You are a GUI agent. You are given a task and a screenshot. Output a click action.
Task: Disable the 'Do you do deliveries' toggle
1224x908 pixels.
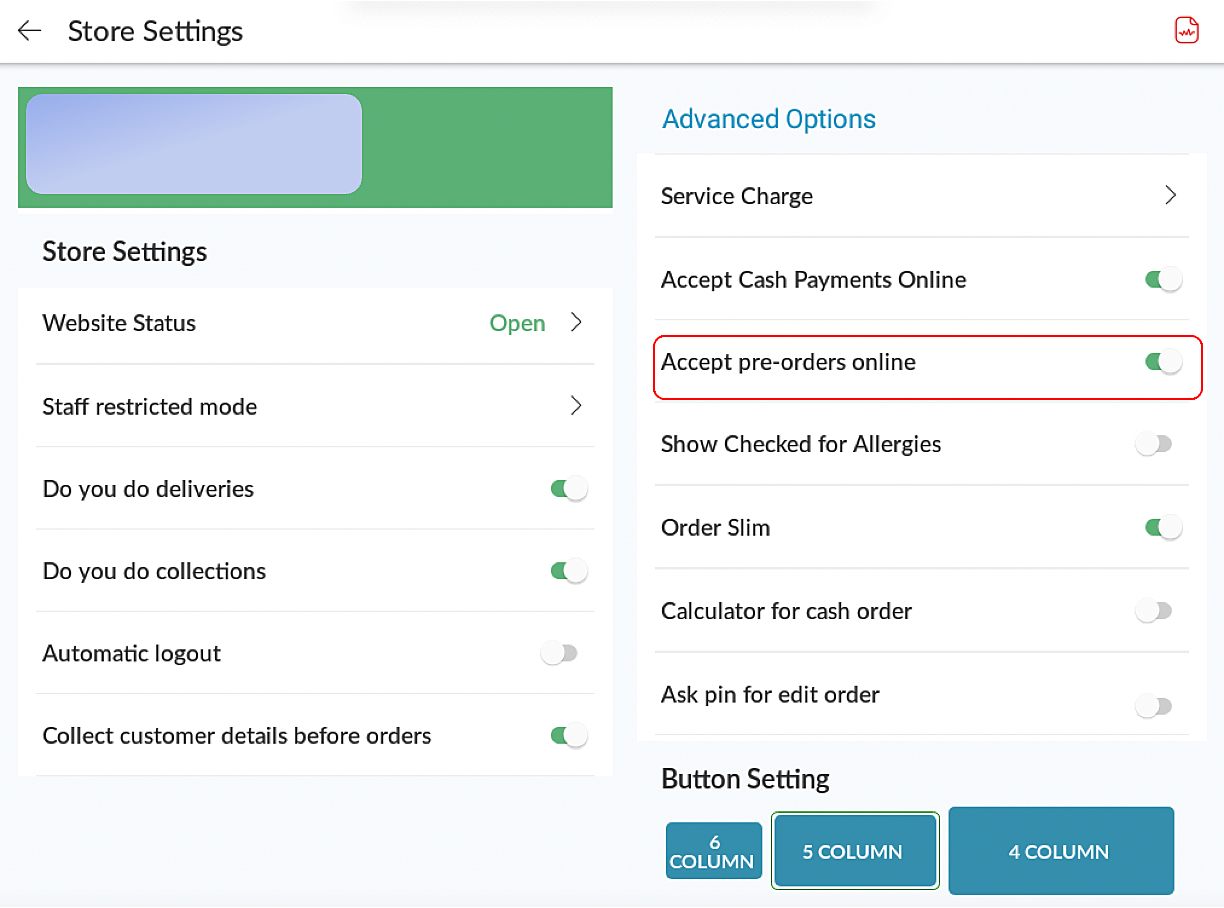569,489
